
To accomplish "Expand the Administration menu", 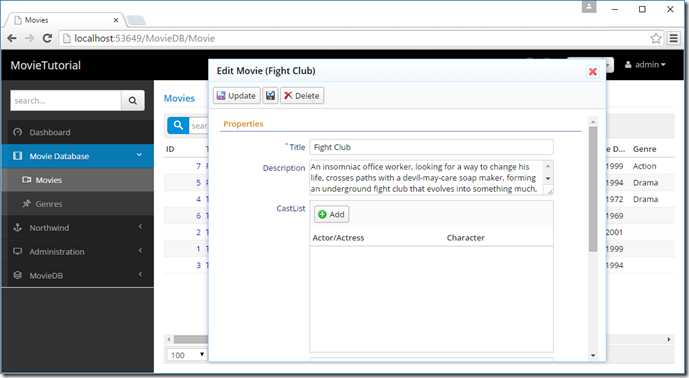I will [77, 251].
